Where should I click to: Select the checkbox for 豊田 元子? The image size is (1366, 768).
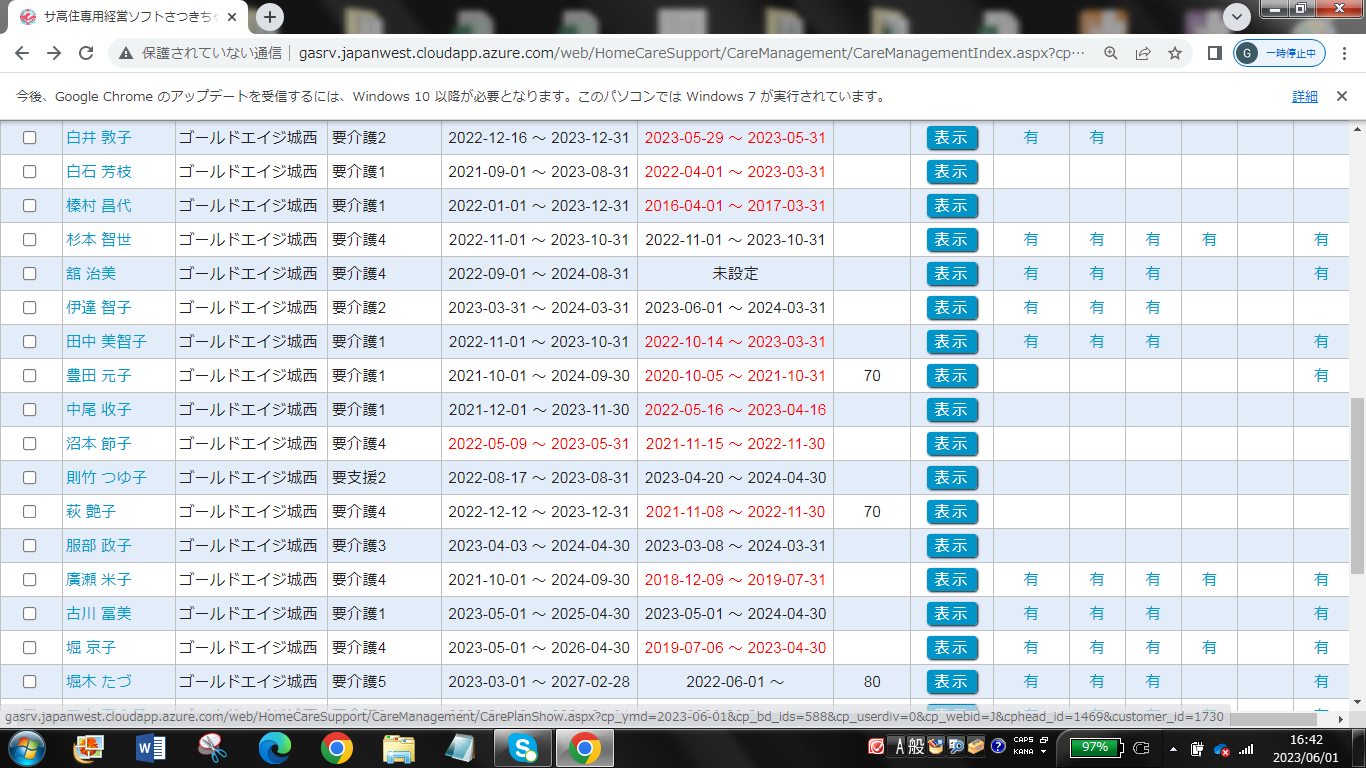(30, 376)
